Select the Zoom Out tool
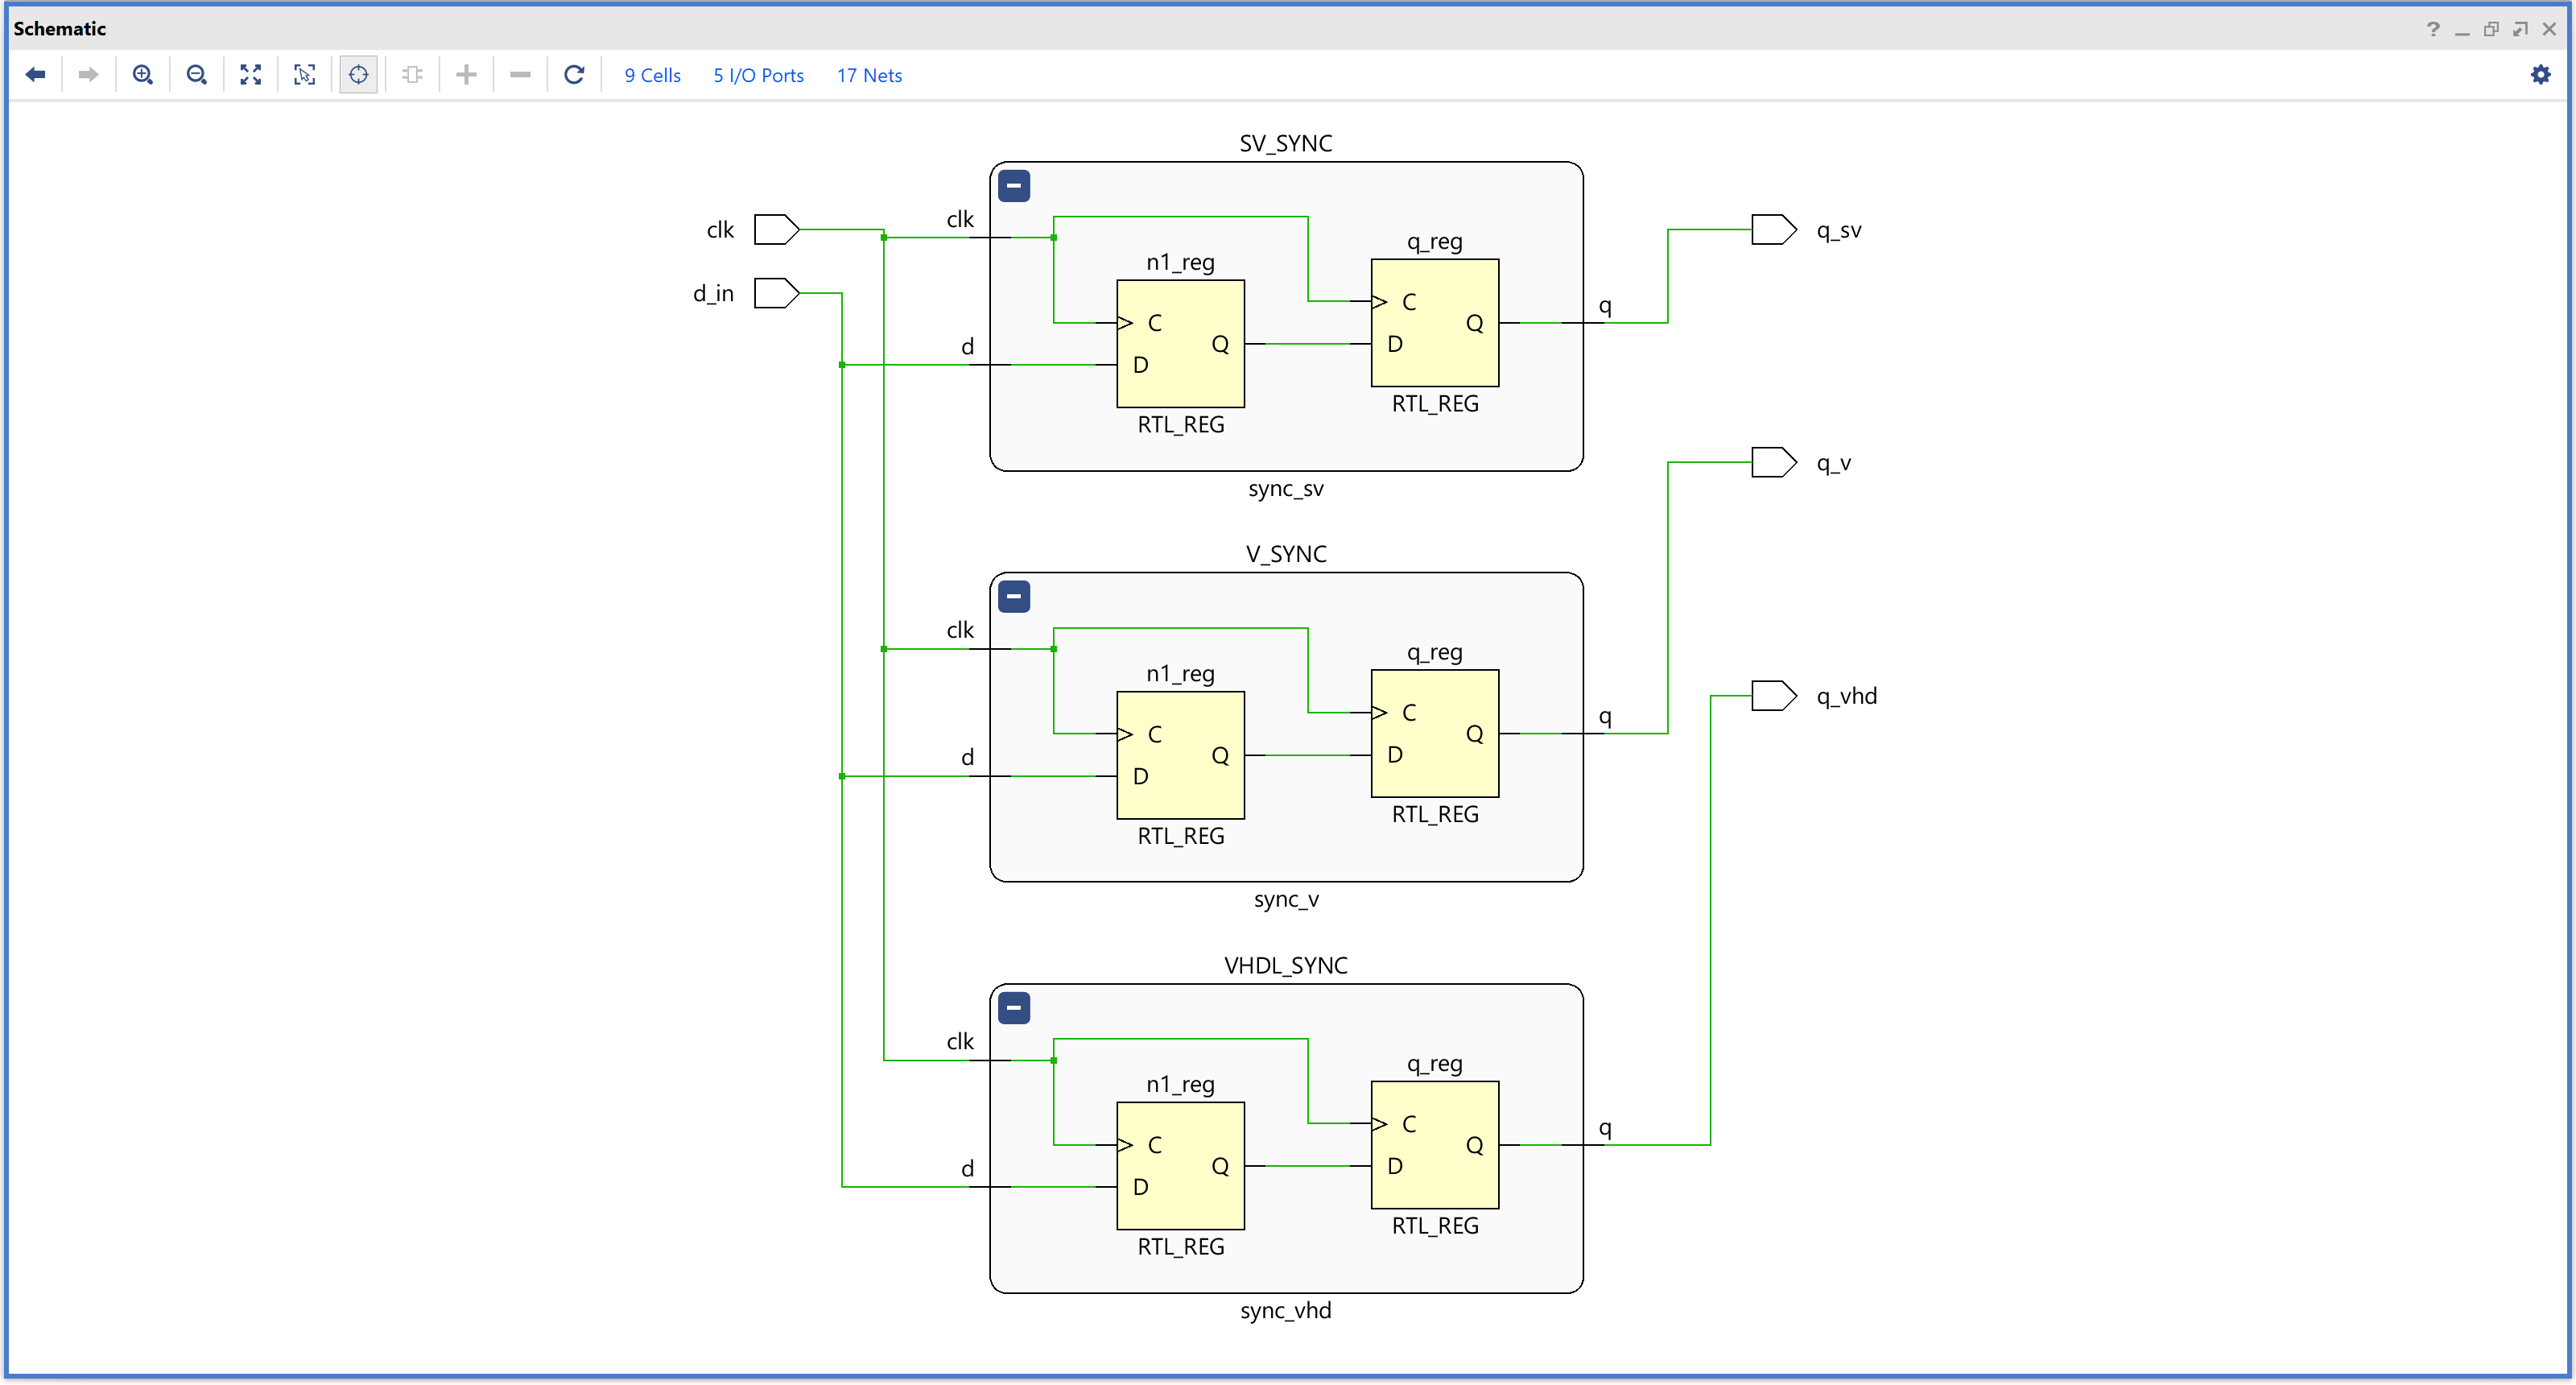Image resolution: width=2576 pixels, height=1385 pixels. [x=197, y=74]
